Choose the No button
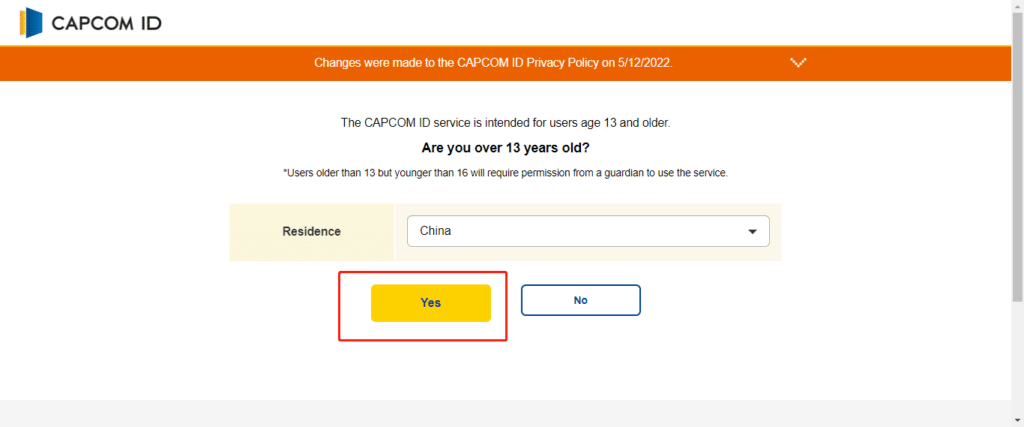1024x427 pixels. [x=581, y=300]
